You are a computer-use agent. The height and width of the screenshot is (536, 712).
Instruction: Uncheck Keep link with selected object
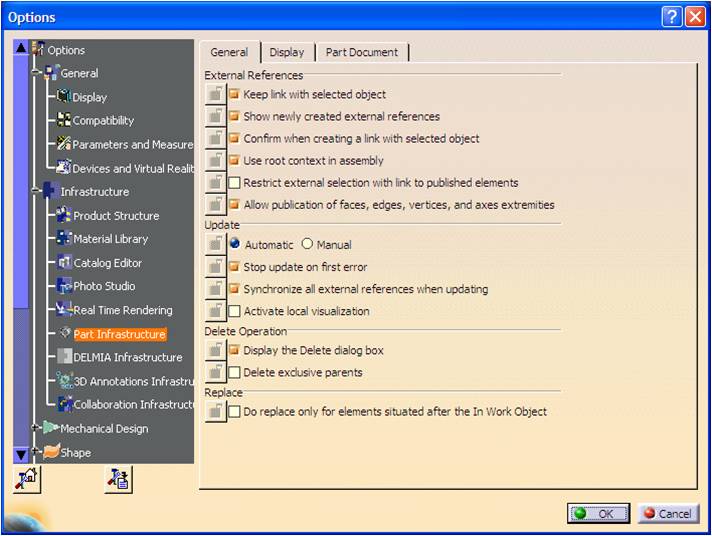[x=234, y=94]
